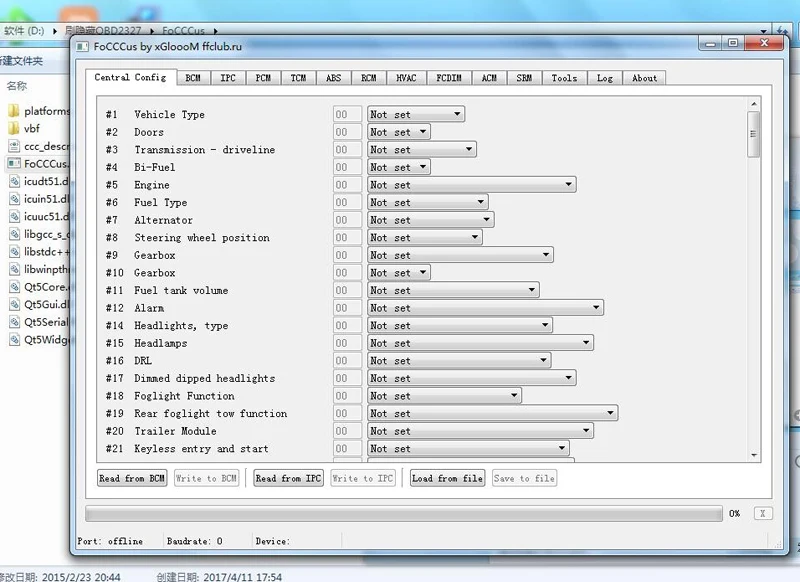
Task: Expand the Headlights, type dropdown
Action: (x=460, y=325)
